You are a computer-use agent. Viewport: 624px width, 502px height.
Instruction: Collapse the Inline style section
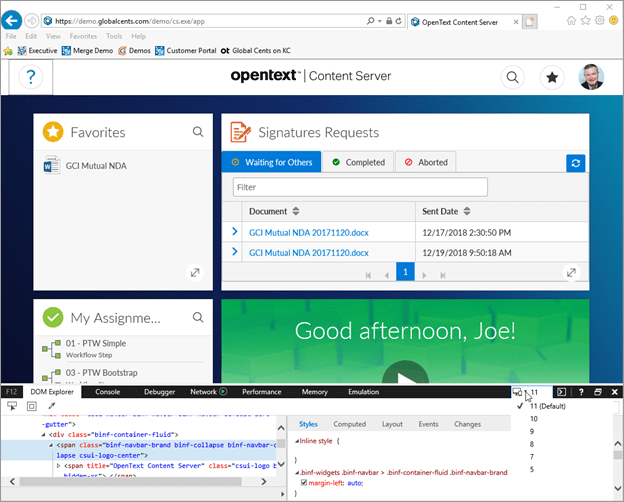tap(296, 441)
